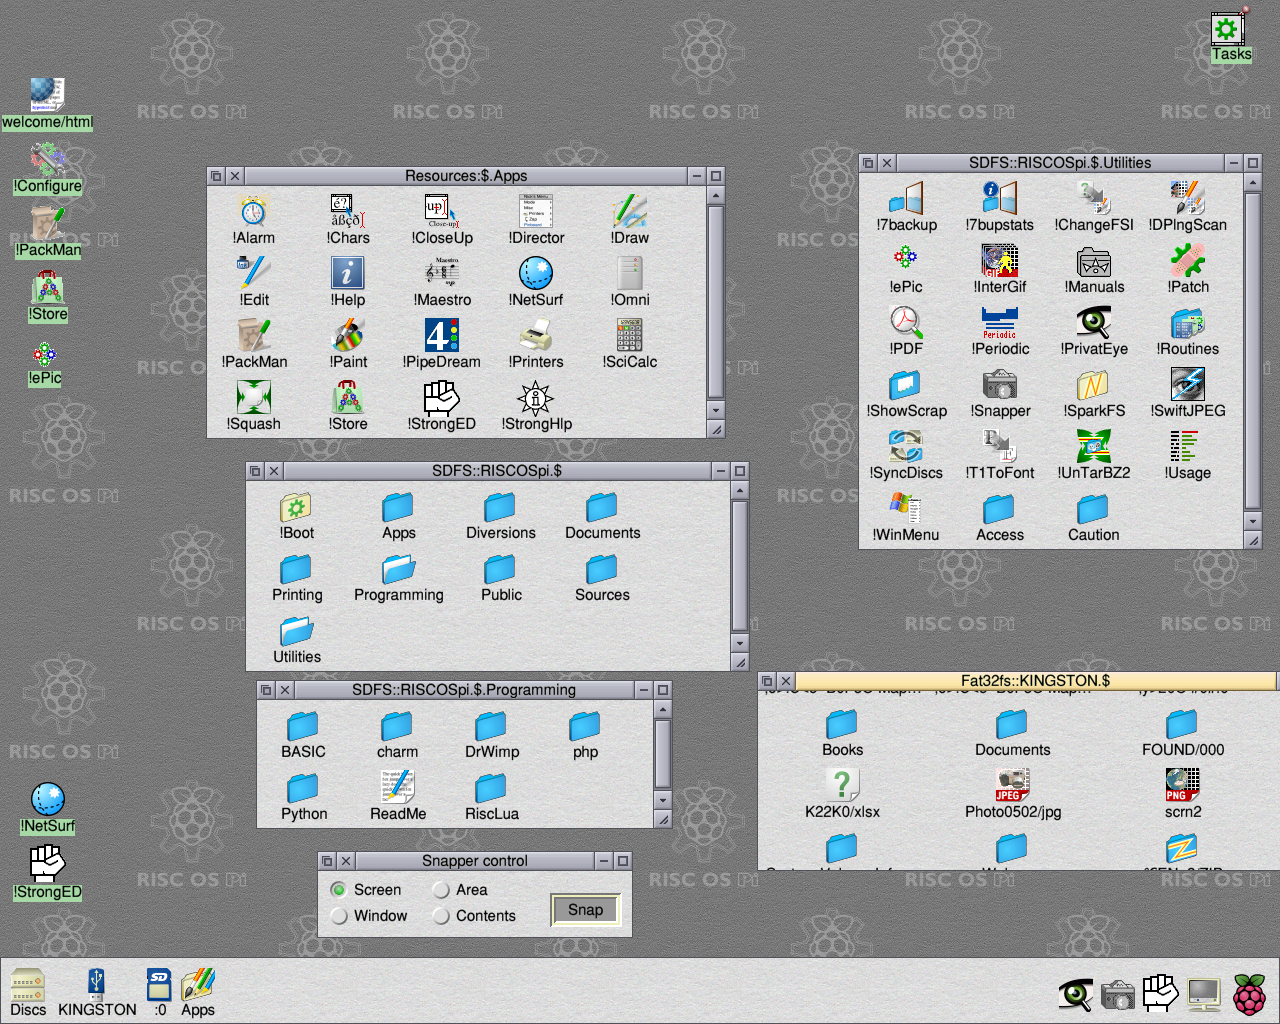1280x1024 pixels.
Task: Click scroll down arrow in Resources Apps window
Action: point(715,410)
